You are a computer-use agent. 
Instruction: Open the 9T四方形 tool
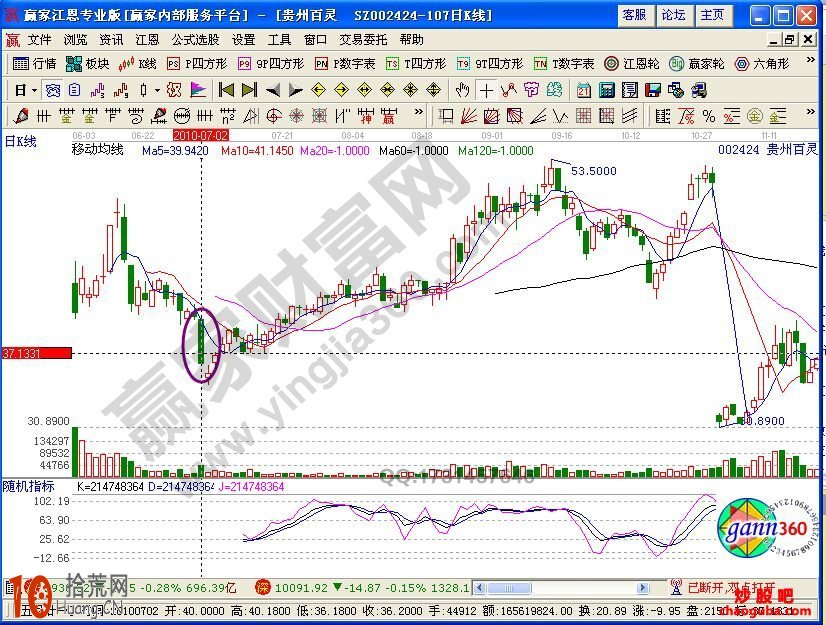490,64
